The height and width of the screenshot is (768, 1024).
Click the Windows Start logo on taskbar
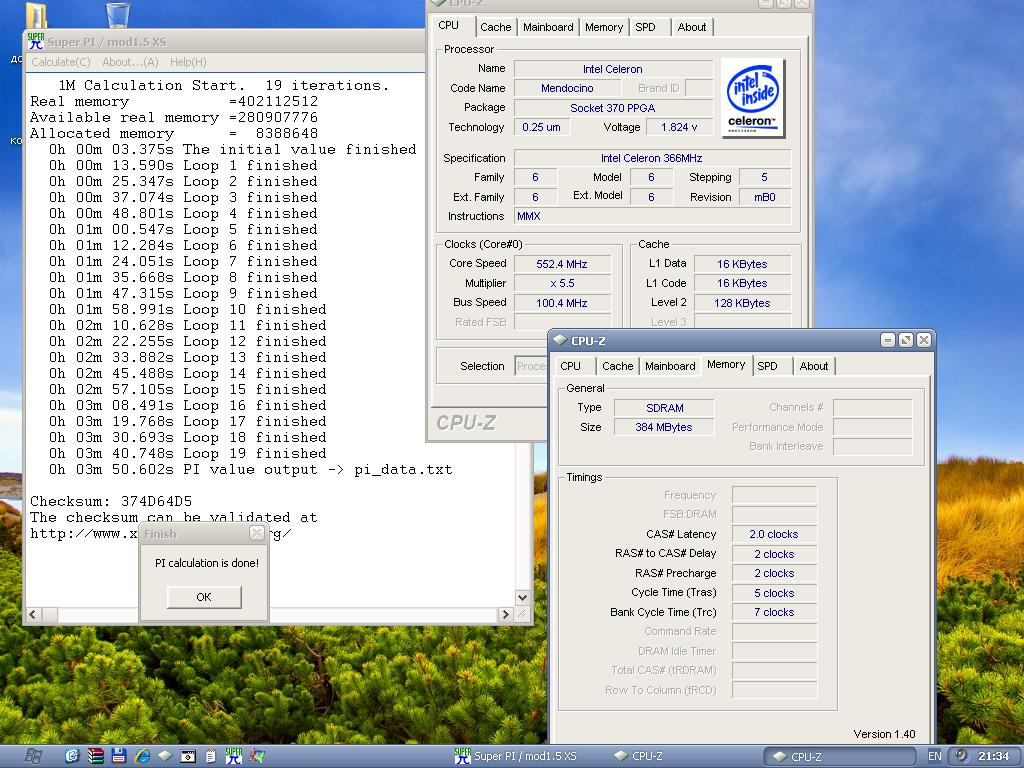pyautogui.click(x=33, y=756)
